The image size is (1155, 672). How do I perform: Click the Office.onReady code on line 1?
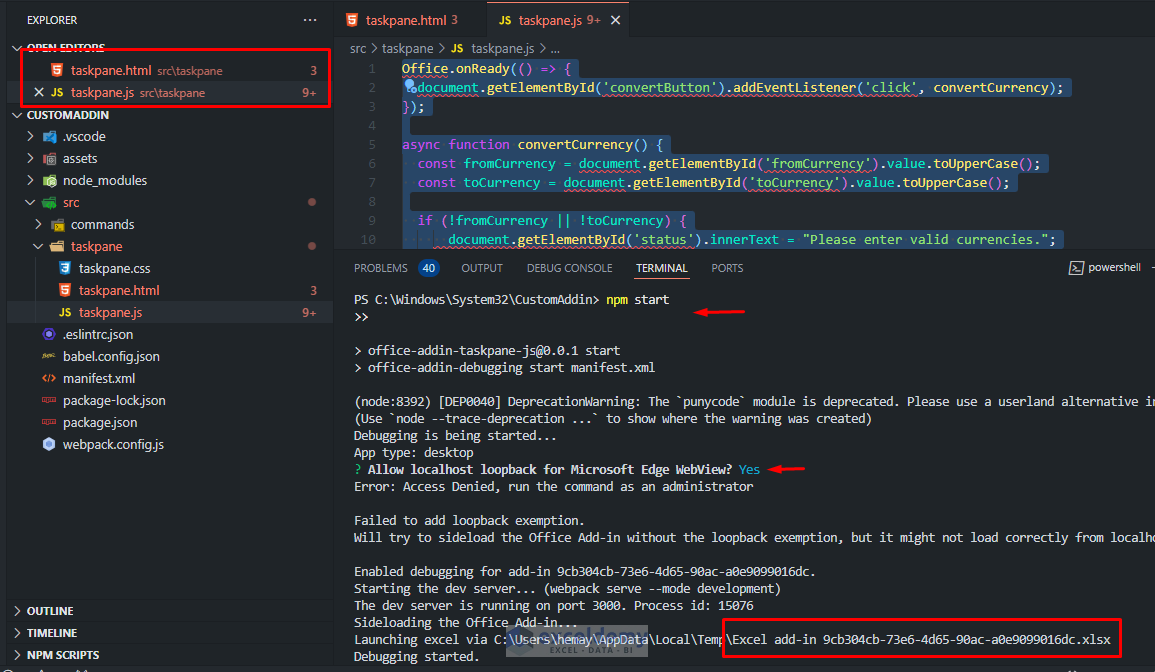[486, 69]
